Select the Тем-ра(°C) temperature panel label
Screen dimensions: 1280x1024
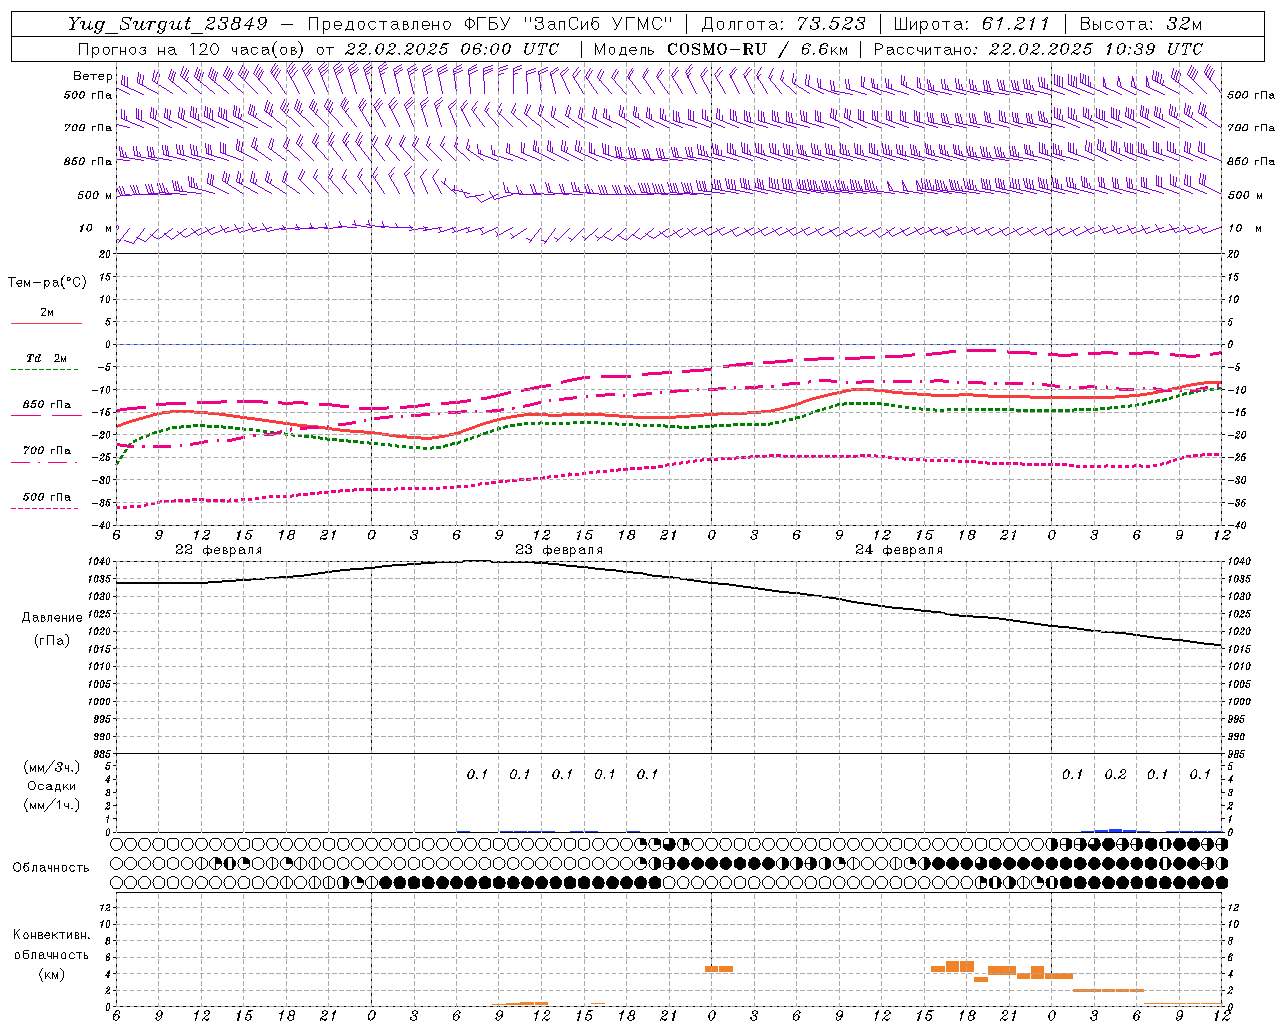click(47, 283)
